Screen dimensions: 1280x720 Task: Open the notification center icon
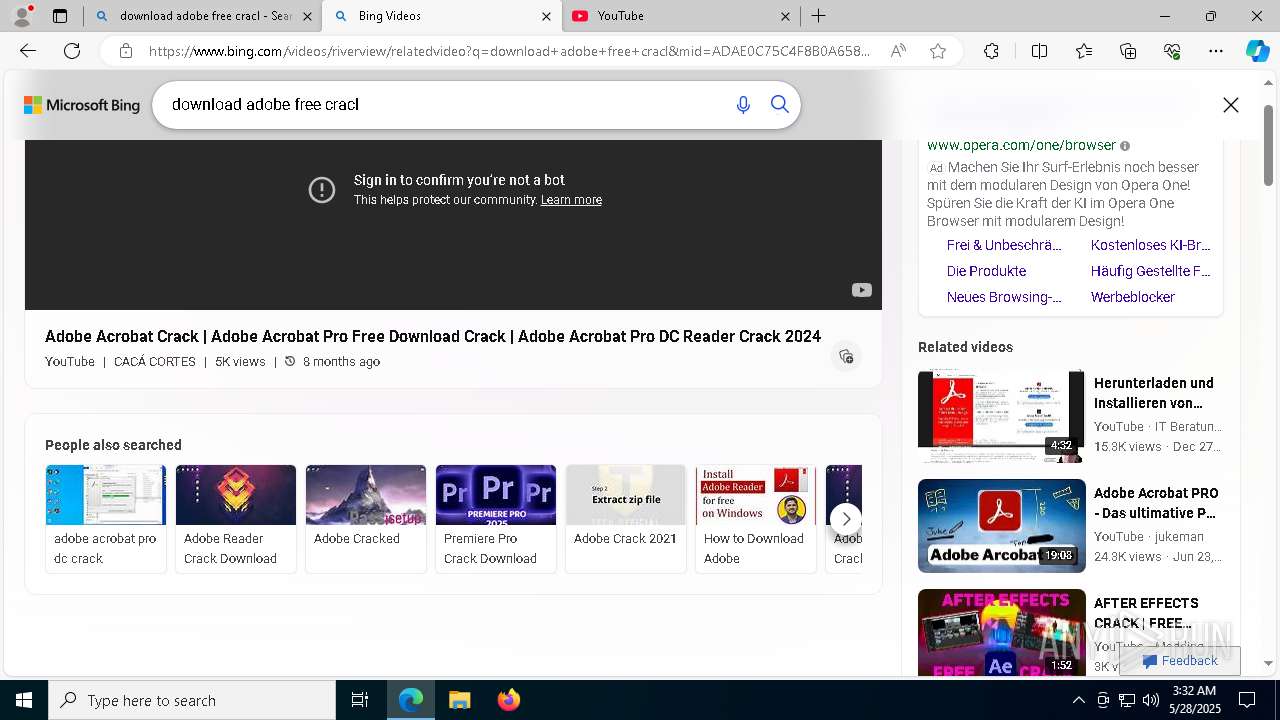[1247, 700]
